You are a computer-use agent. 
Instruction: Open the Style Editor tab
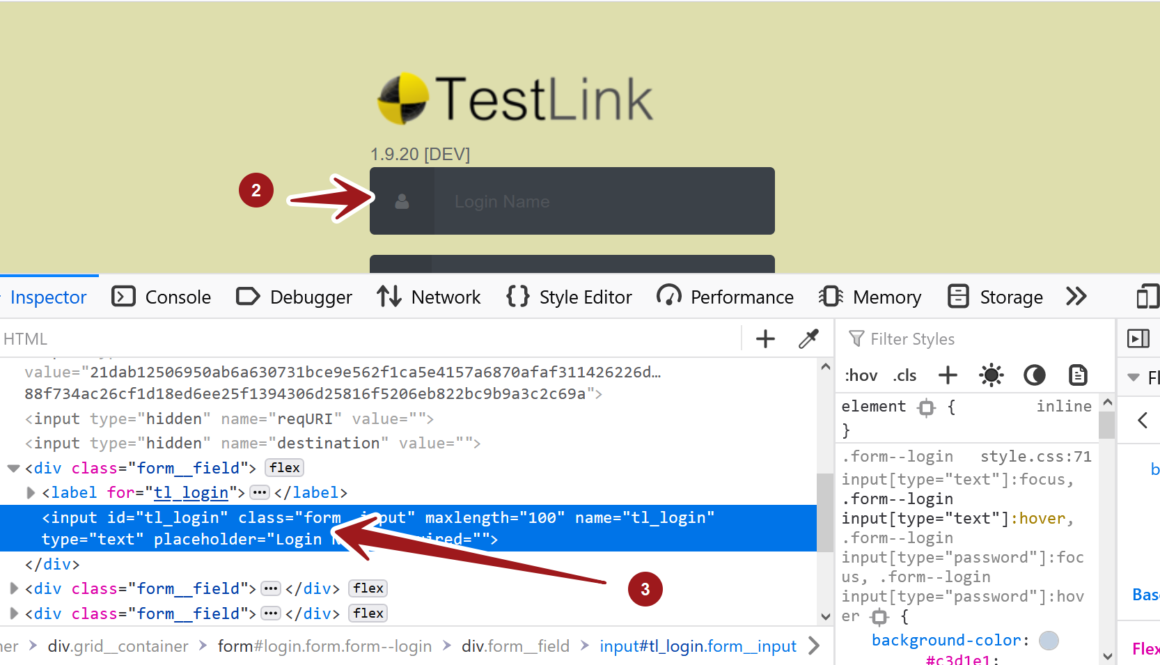[569, 297]
